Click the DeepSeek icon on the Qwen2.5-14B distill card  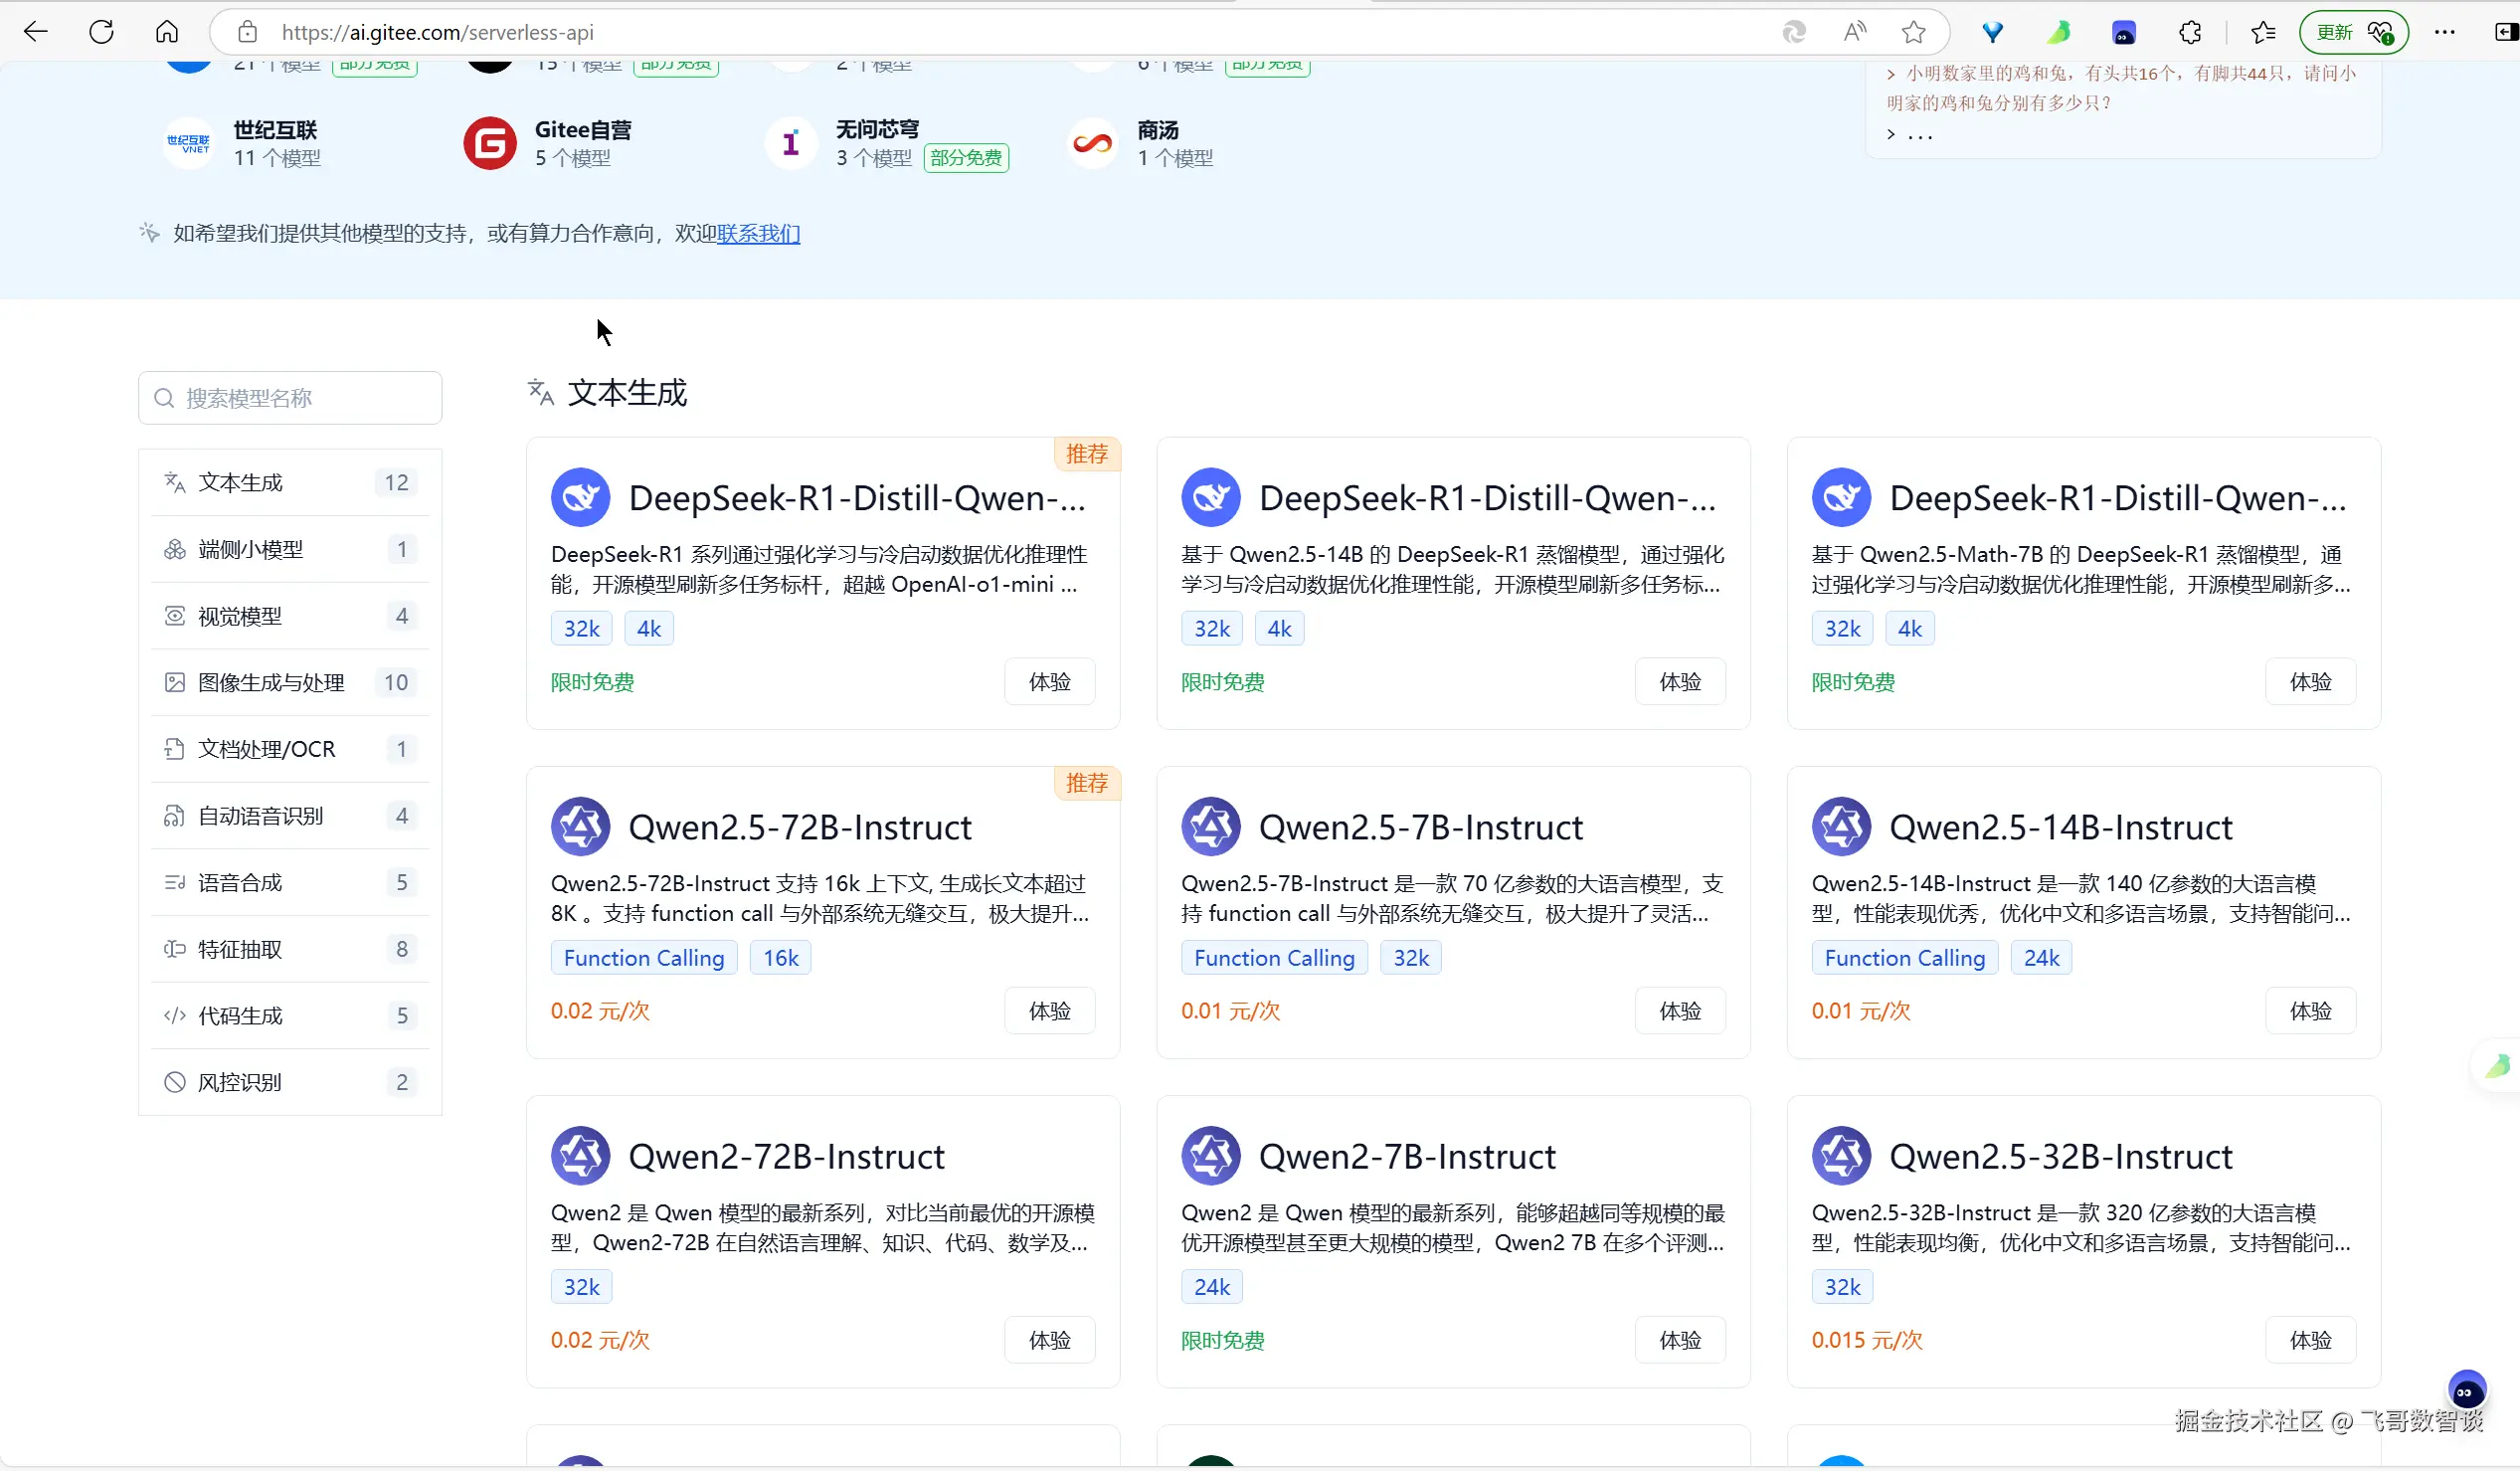(1211, 497)
